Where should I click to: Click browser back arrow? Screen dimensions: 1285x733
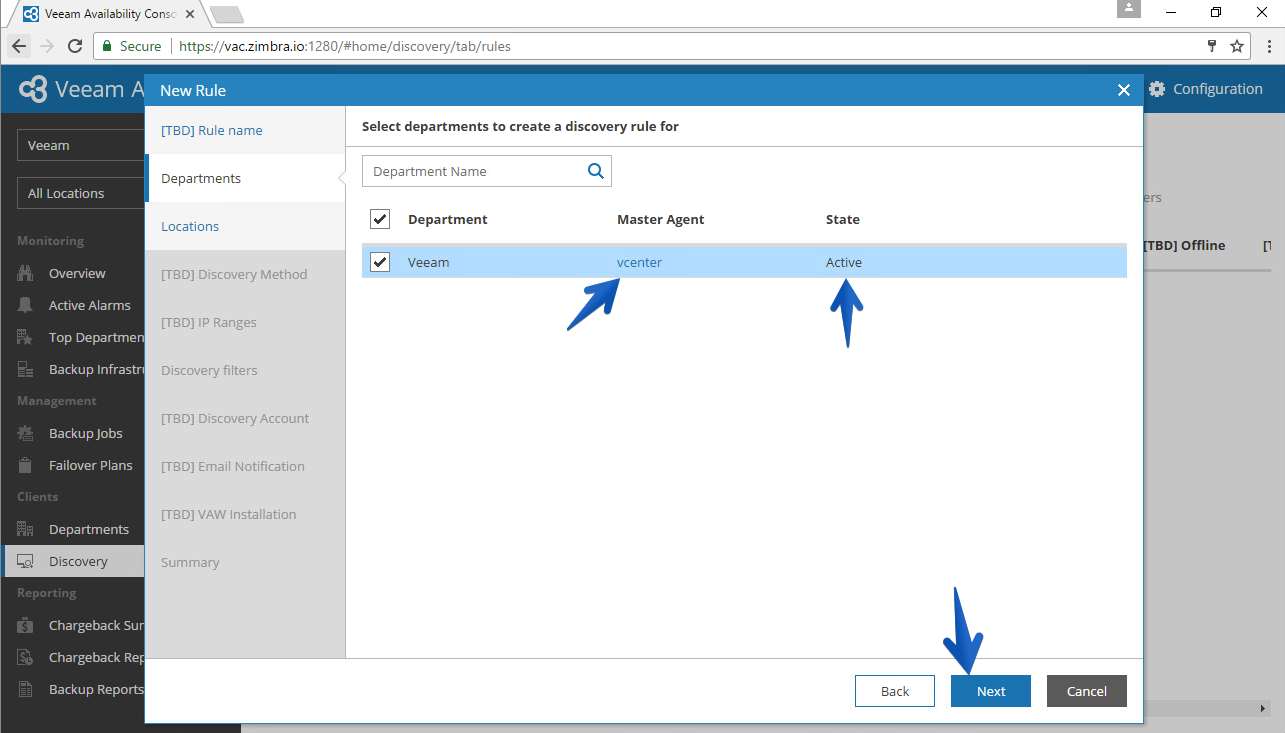19,46
